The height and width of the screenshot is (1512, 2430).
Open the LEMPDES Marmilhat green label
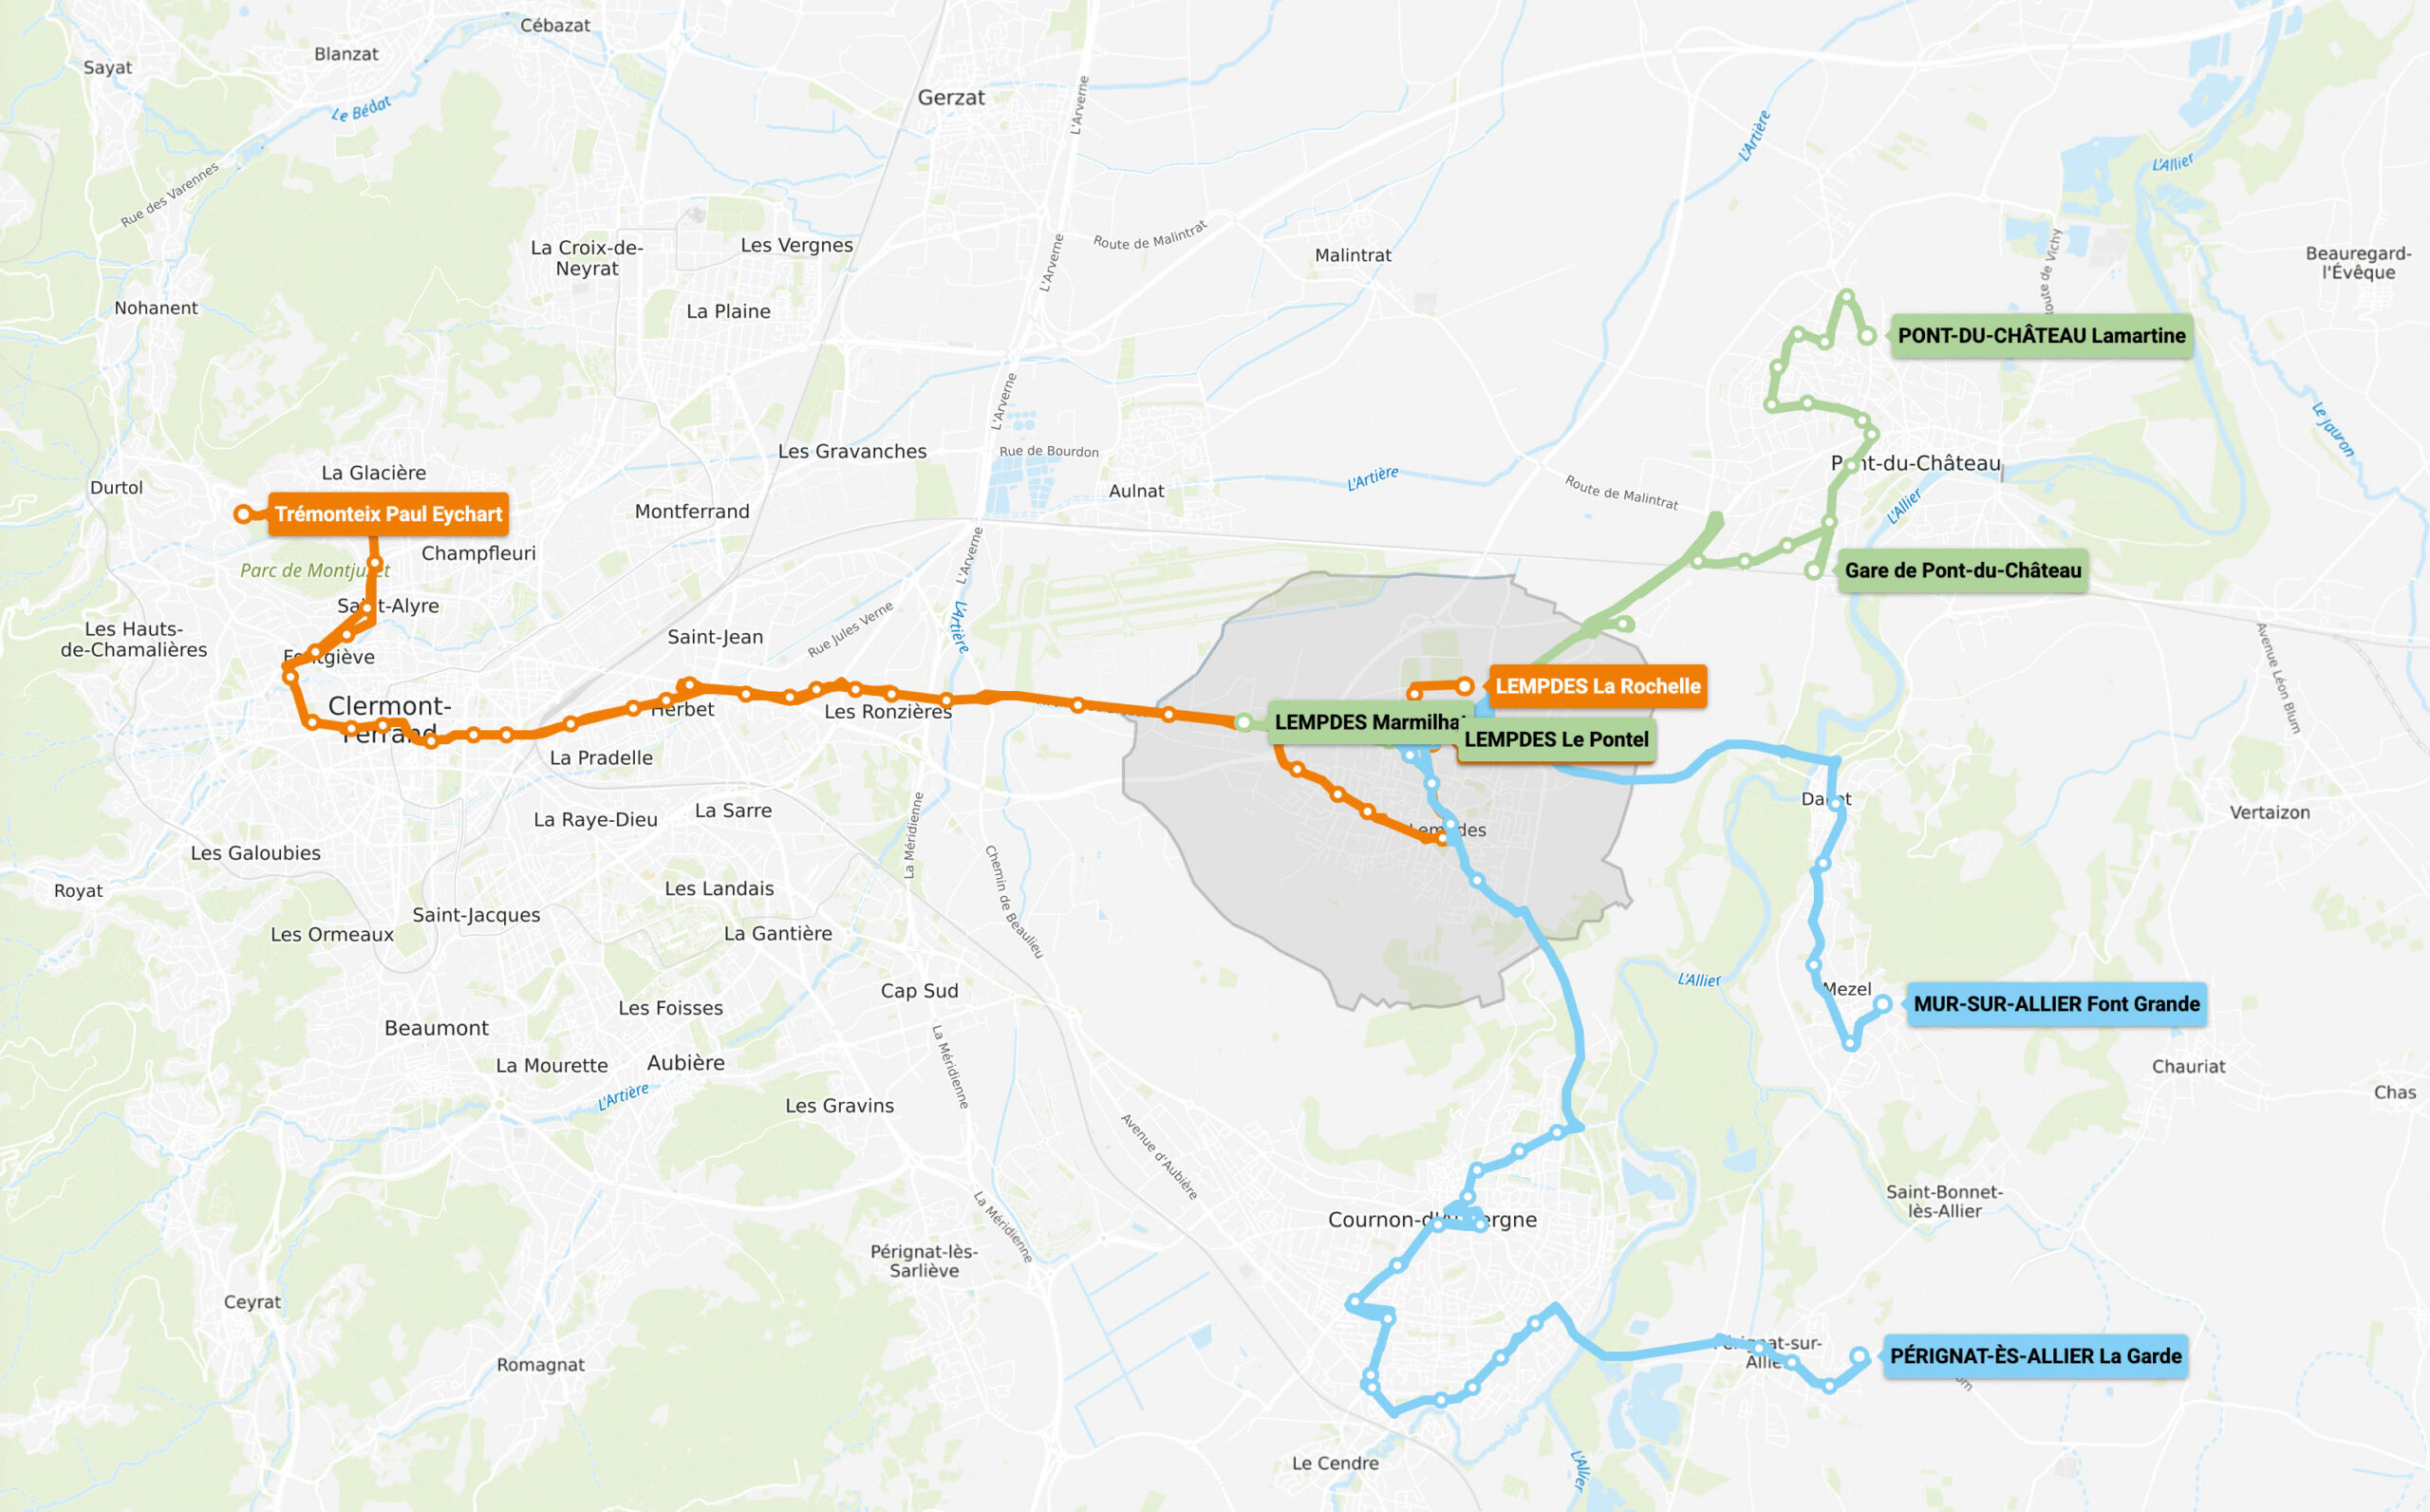(x=1366, y=723)
